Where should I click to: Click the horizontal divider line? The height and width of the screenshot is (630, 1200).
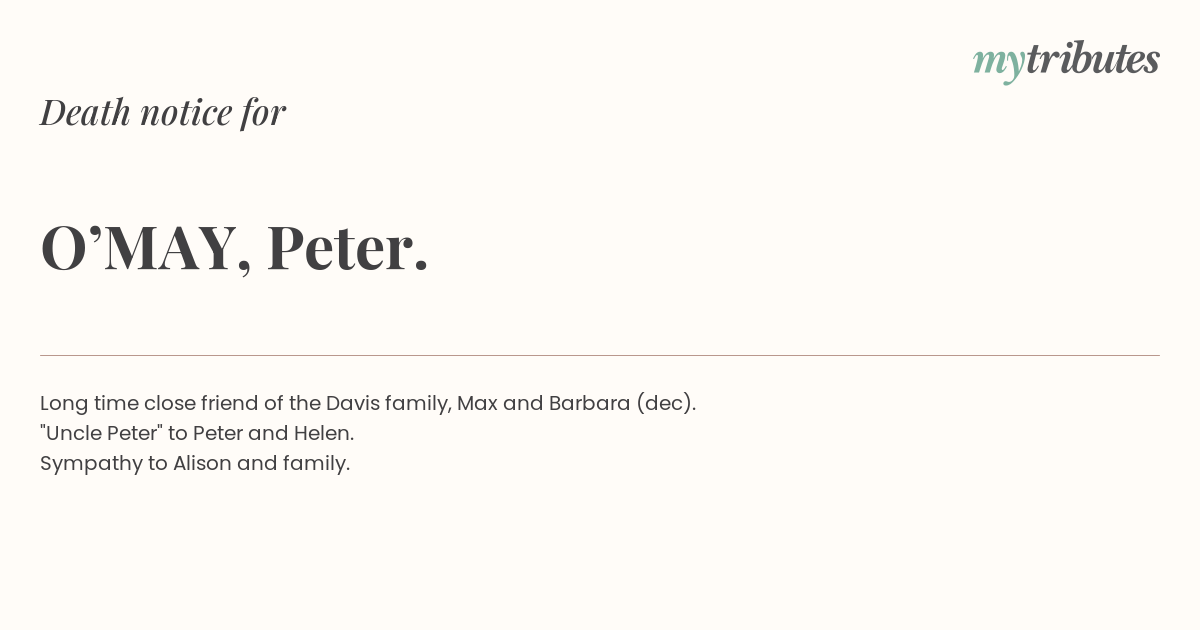tap(600, 355)
